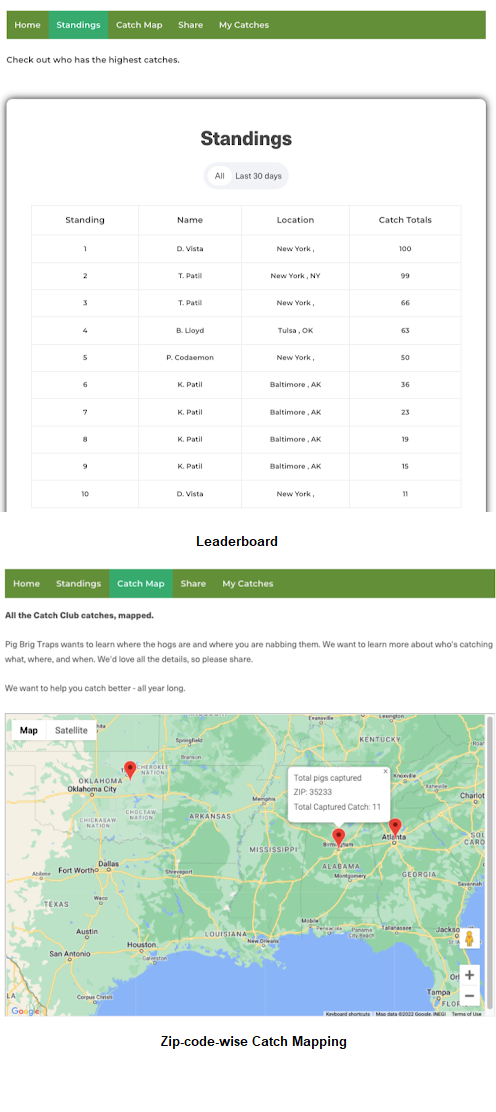The width and height of the screenshot is (496, 1112).
Task: Open Catch Map from the top navigation bar
Action: coord(139,25)
